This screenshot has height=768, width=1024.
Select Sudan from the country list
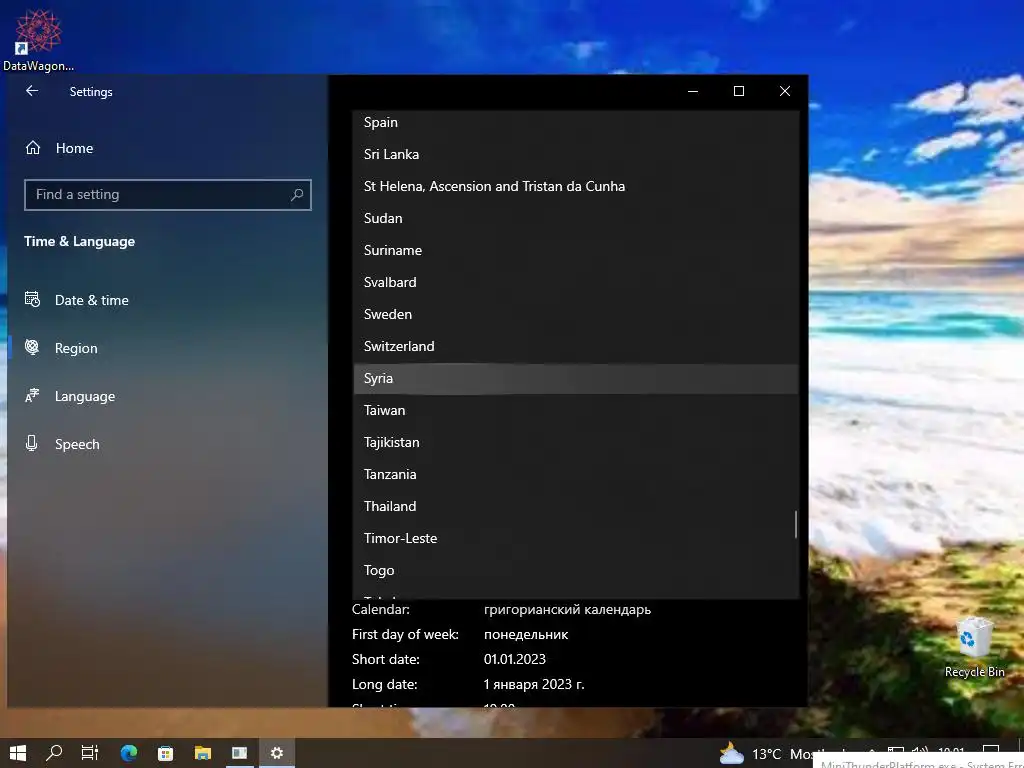[575, 218]
